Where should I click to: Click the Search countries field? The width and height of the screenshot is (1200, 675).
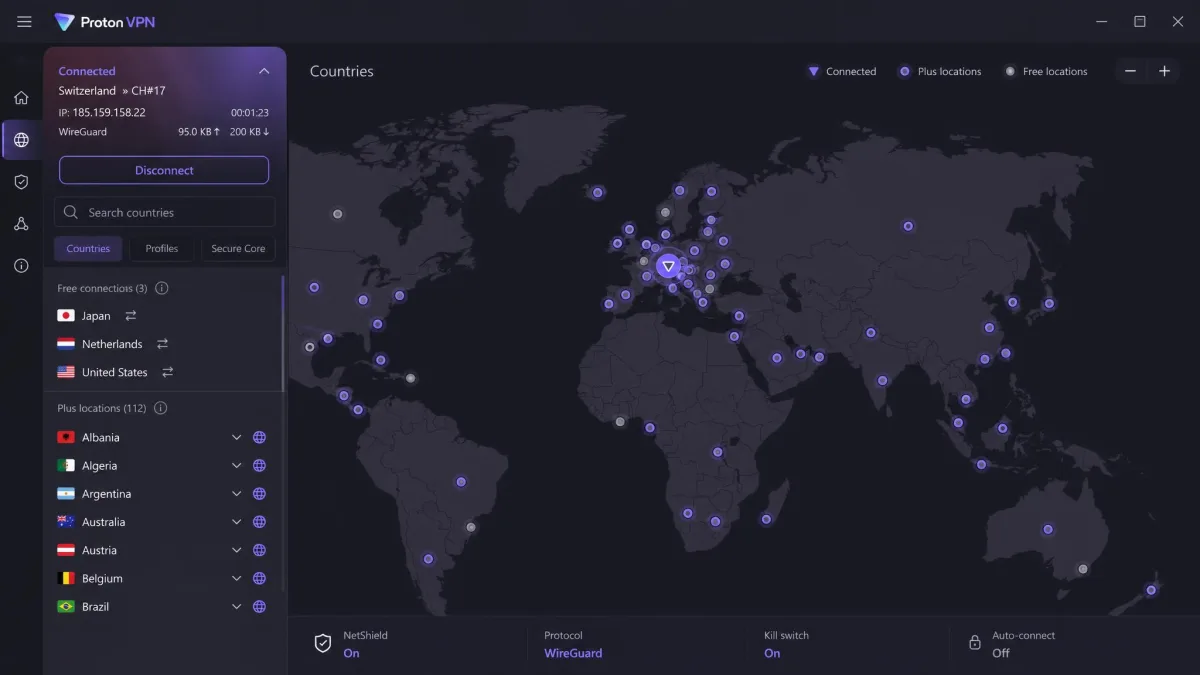point(164,212)
